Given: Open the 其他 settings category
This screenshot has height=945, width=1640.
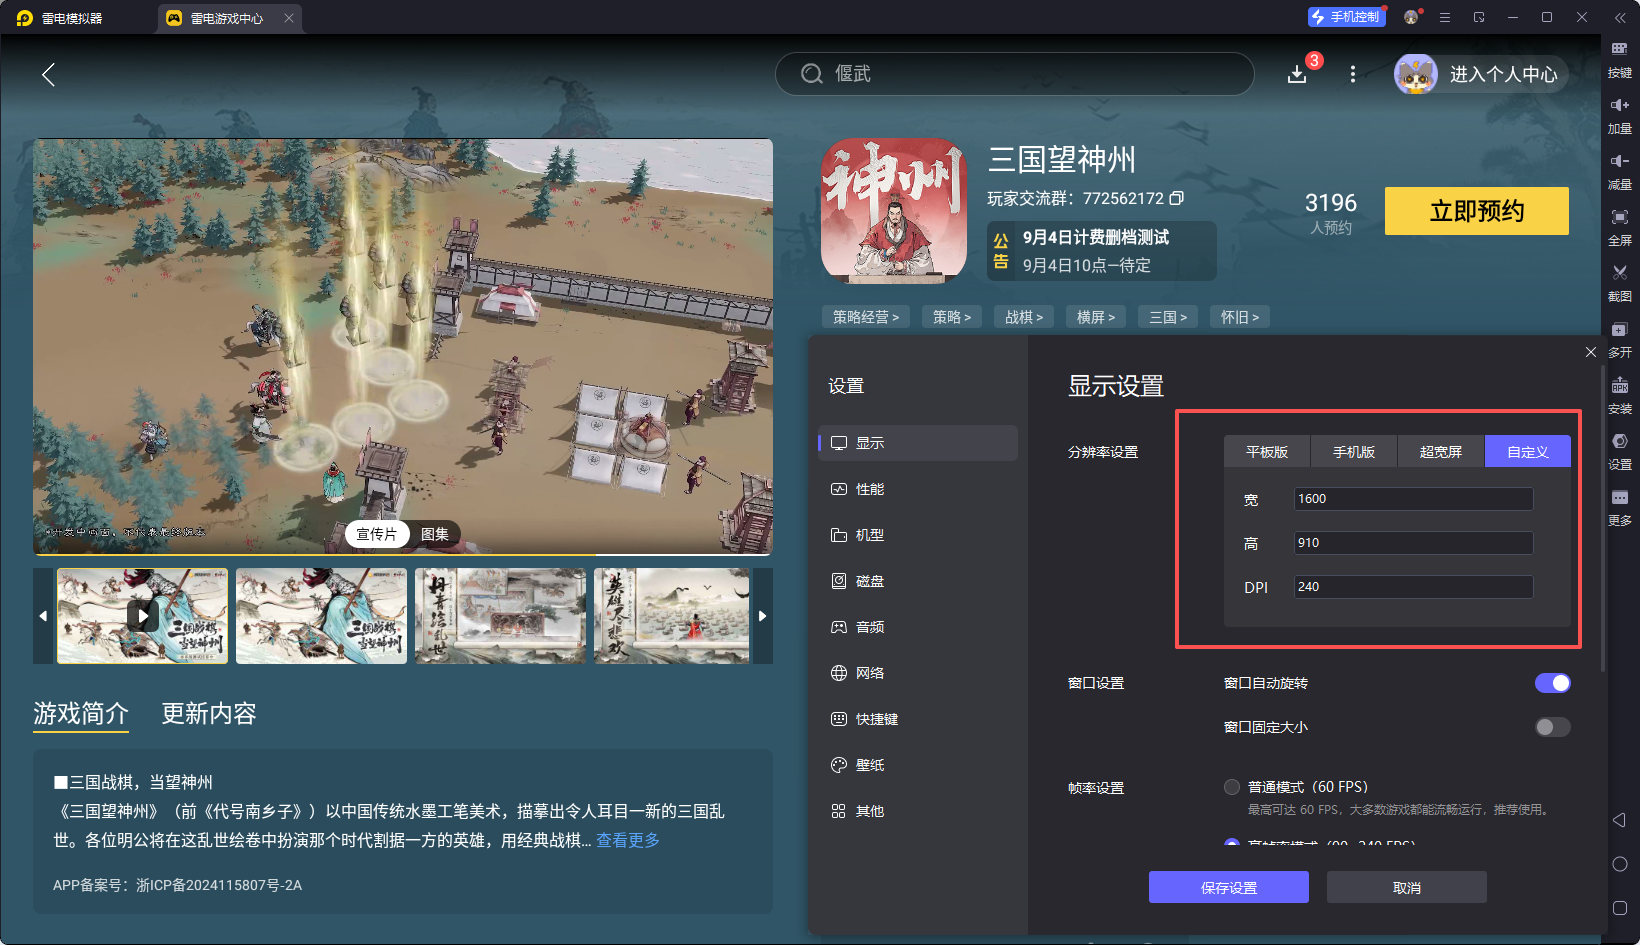Looking at the screenshot, I should click(918, 811).
